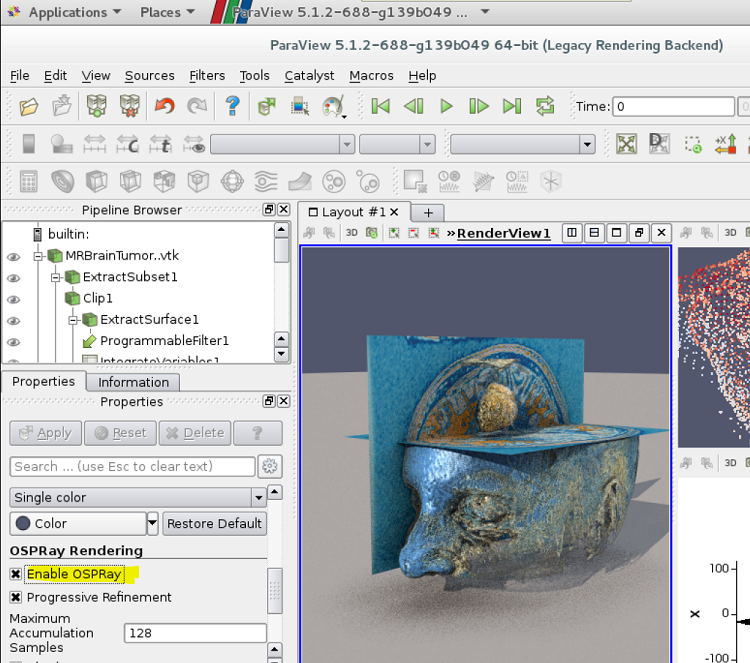Screen dimensions: 750x663
Task: Click the Undo arrow icon
Action: click(164, 106)
